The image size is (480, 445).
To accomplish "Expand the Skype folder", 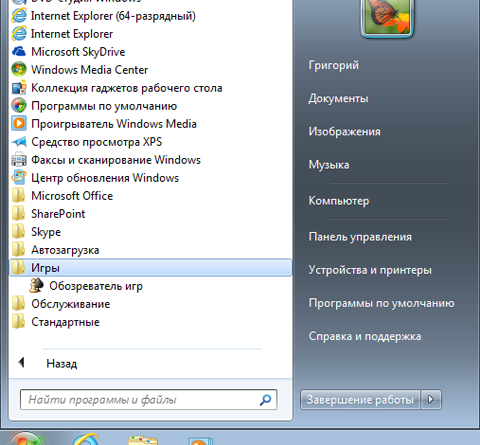I will pyautogui.click(x=151, y=232).
